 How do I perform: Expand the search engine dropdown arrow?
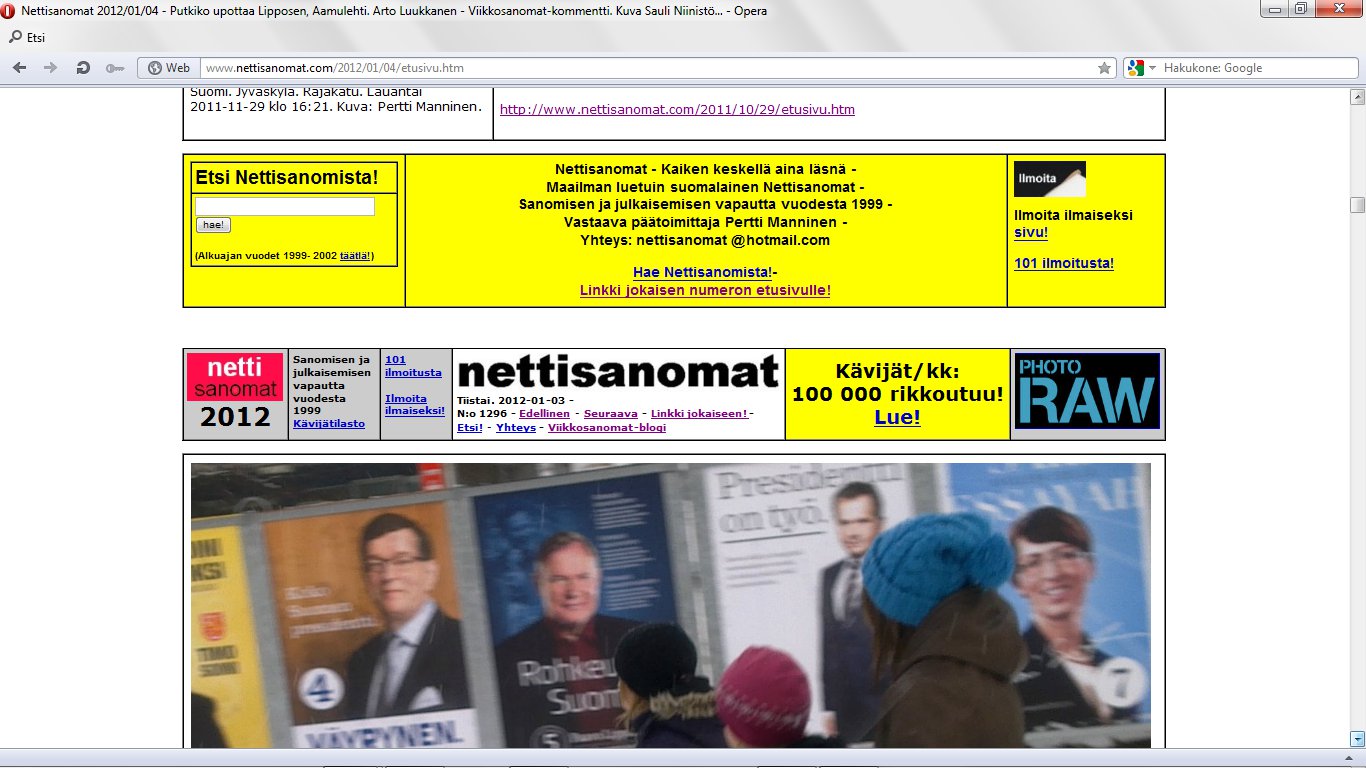tap(1152, 68)
